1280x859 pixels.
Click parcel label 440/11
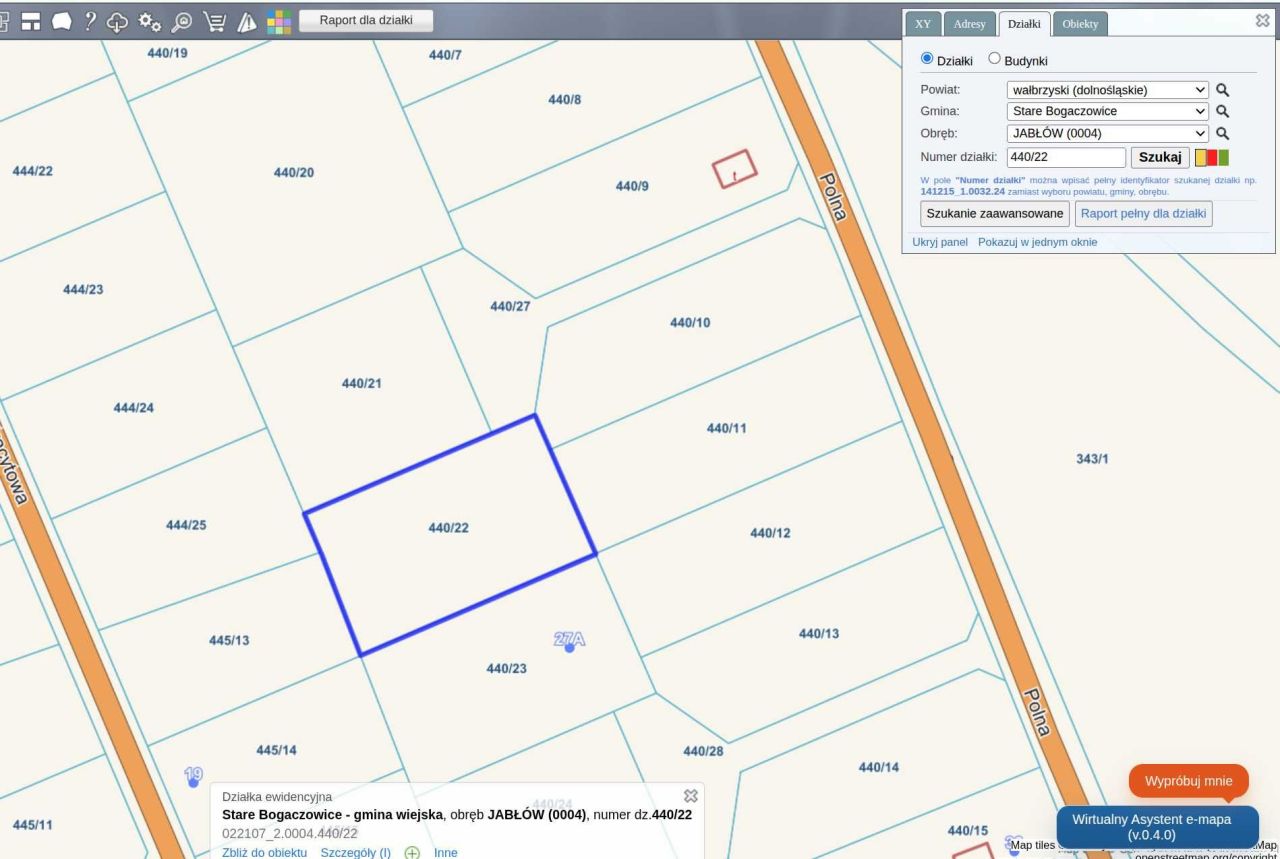point(727,429)
